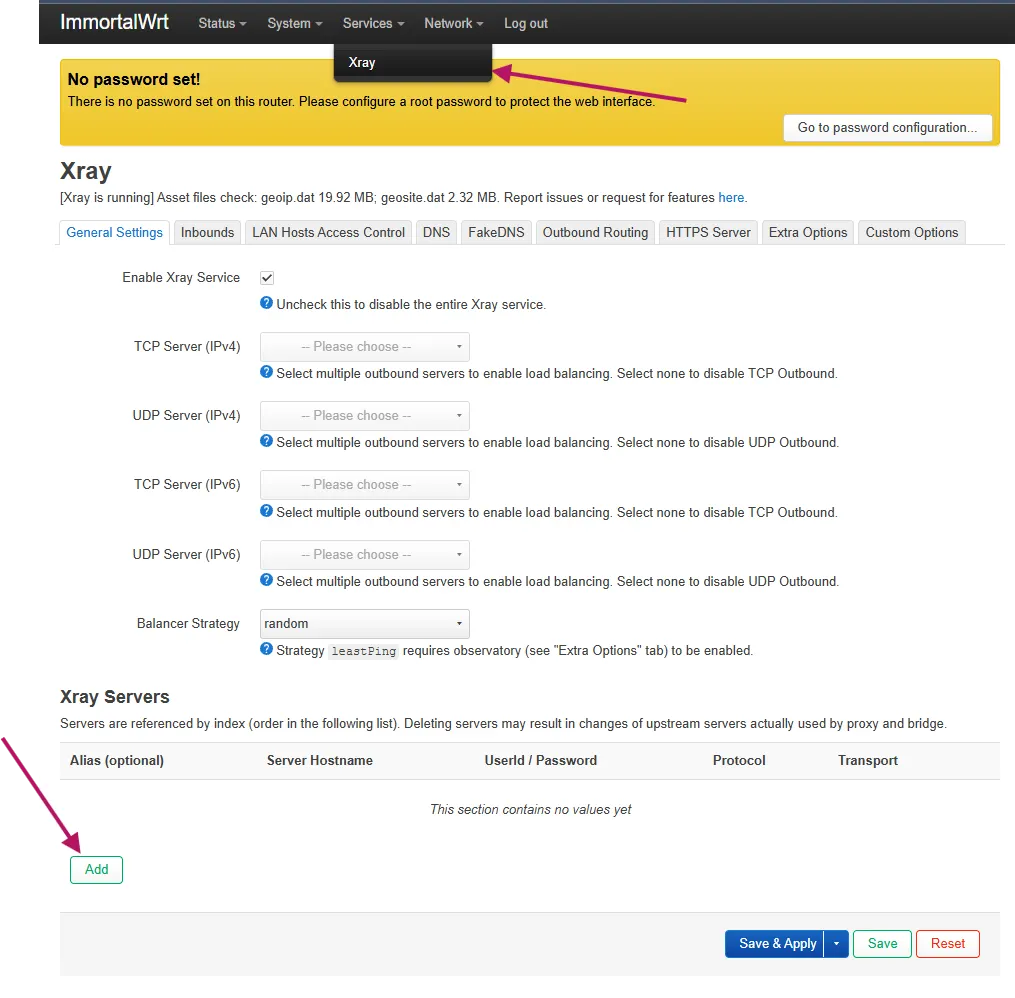Click the Transport column header
1015x998 pixels.
(x=867, y=760)
